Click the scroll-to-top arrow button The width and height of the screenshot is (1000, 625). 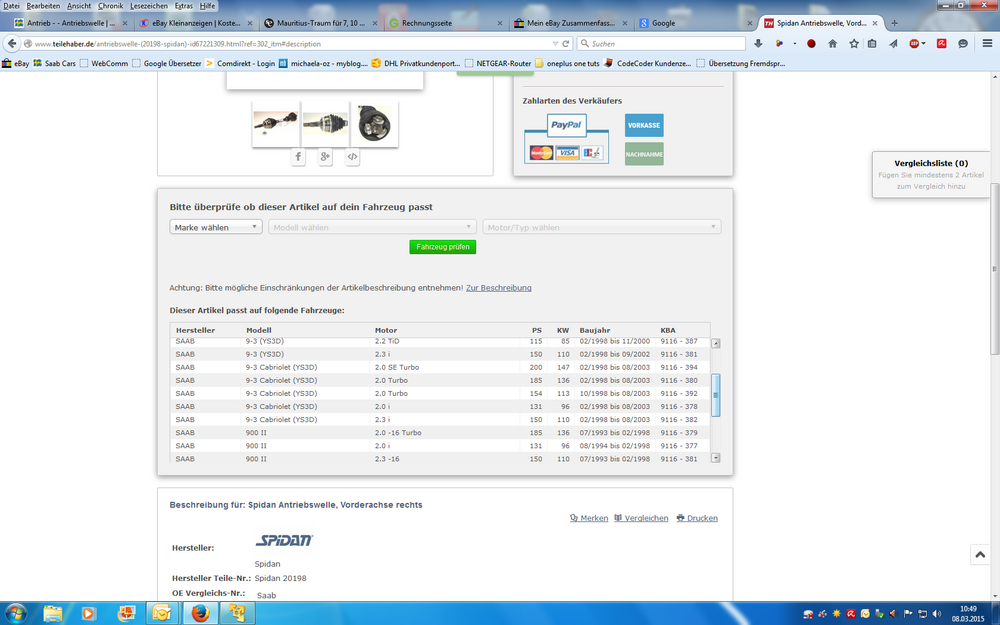click(x=980, y=555)
